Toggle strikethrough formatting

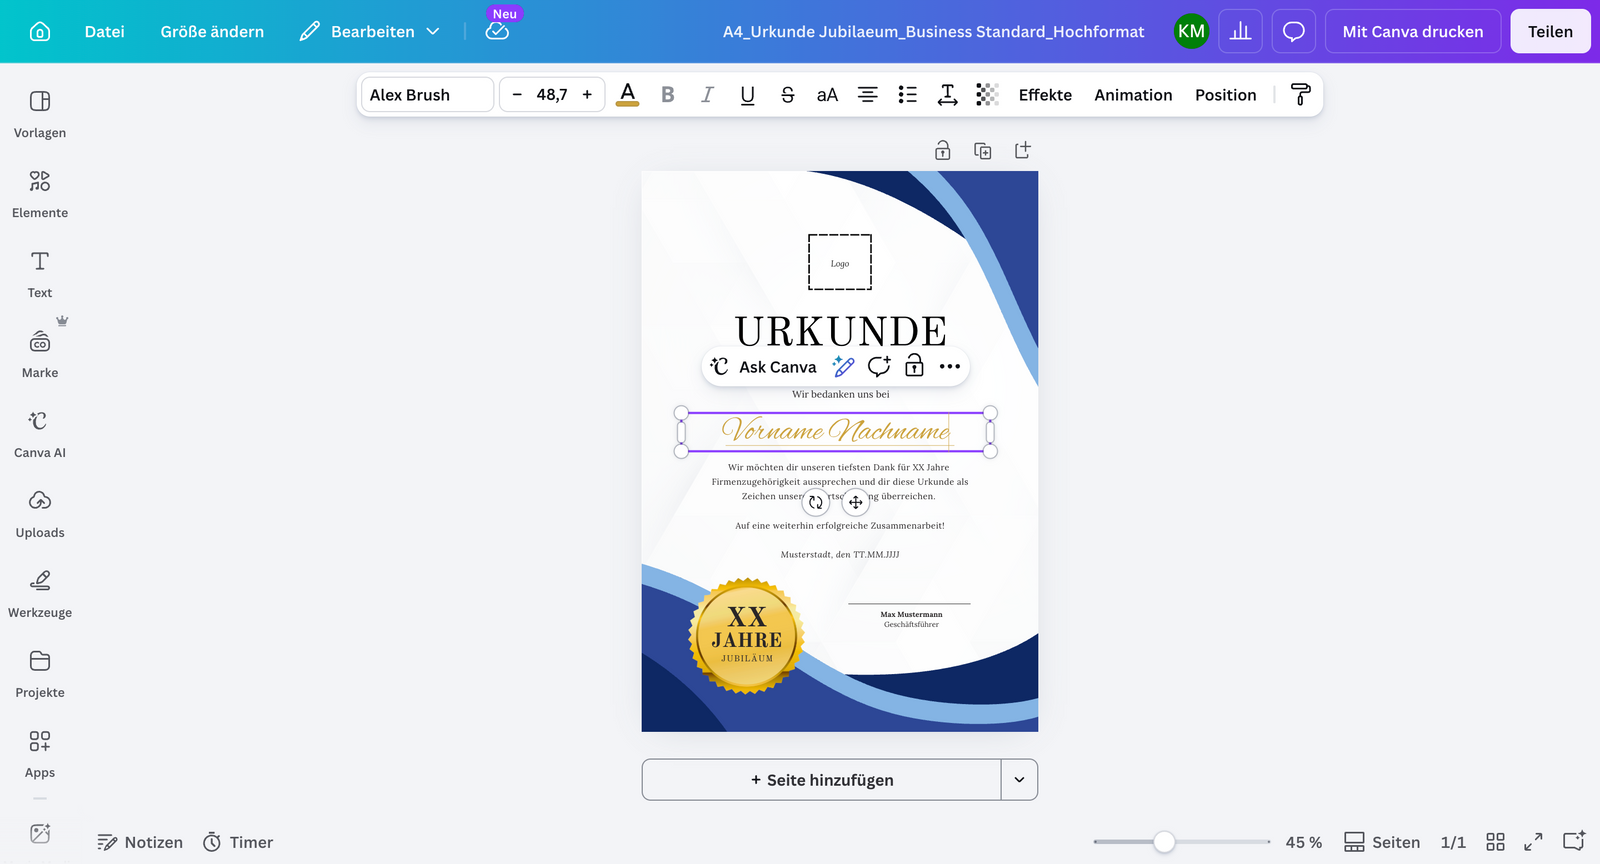[x=788, y=95]
